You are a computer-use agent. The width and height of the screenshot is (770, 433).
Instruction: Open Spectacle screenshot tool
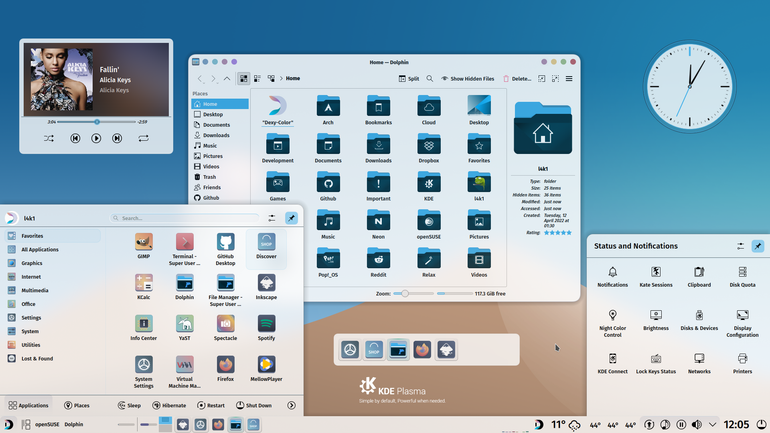(225, 327)
